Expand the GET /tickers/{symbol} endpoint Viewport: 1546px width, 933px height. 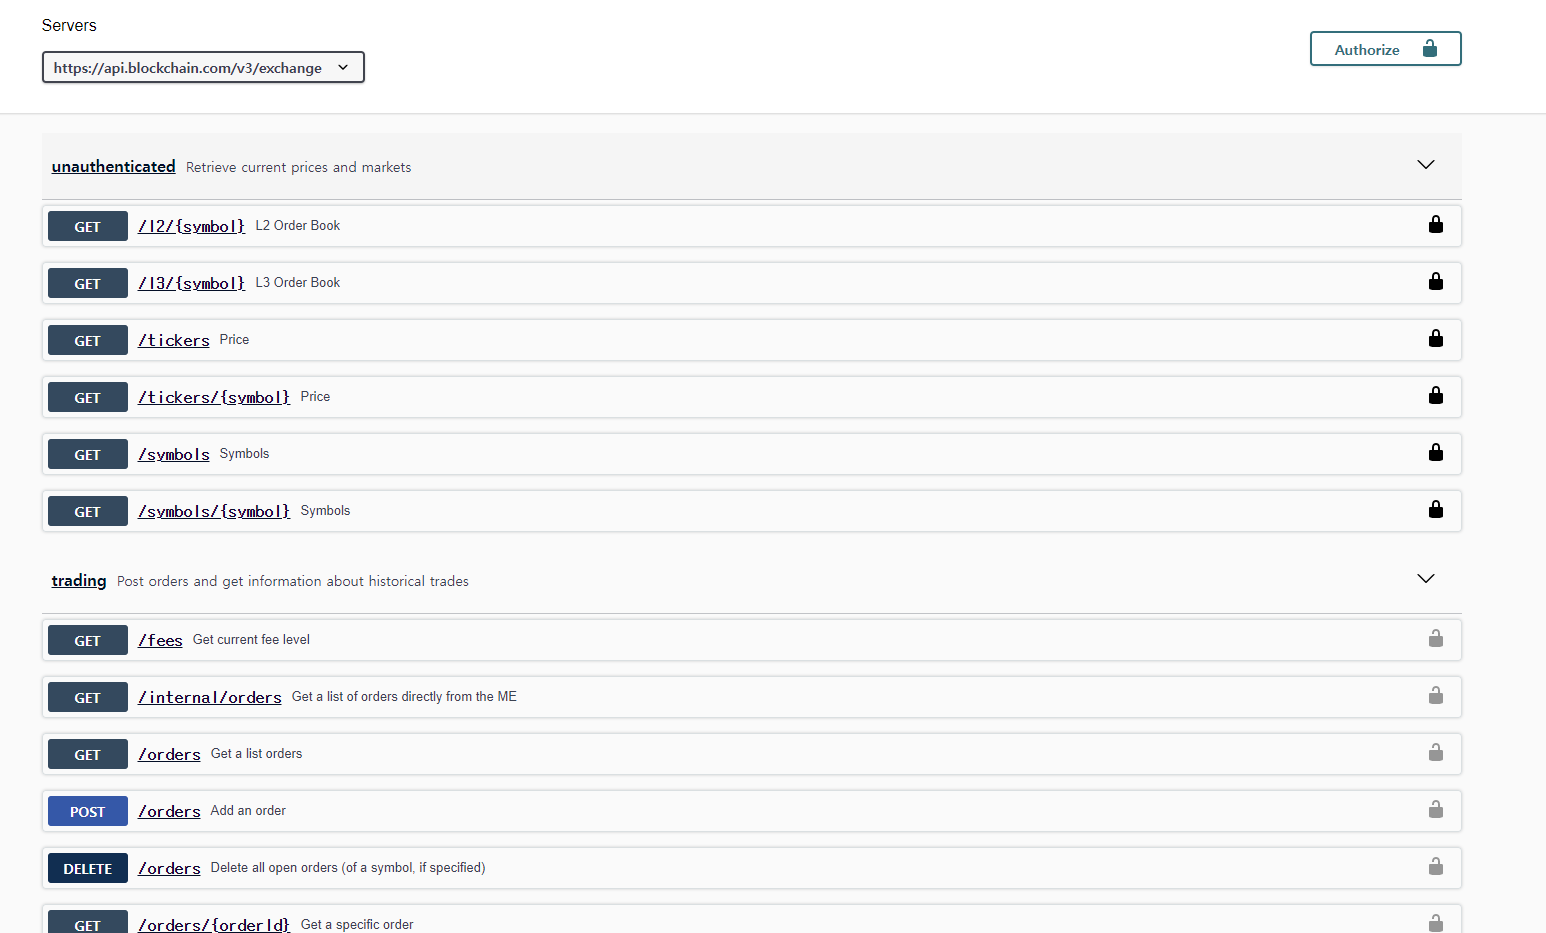[752, 397]
